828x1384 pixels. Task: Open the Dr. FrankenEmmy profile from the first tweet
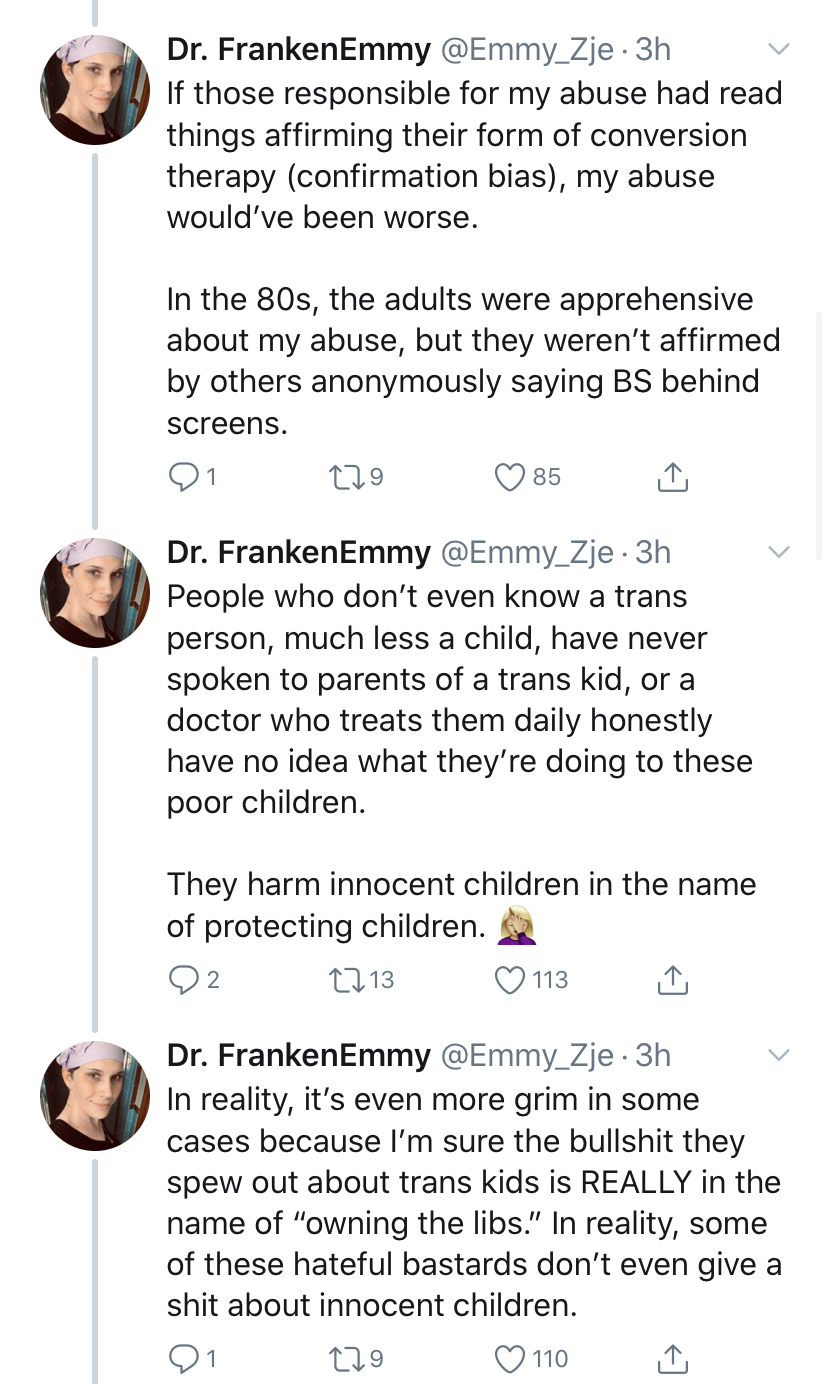299,49
